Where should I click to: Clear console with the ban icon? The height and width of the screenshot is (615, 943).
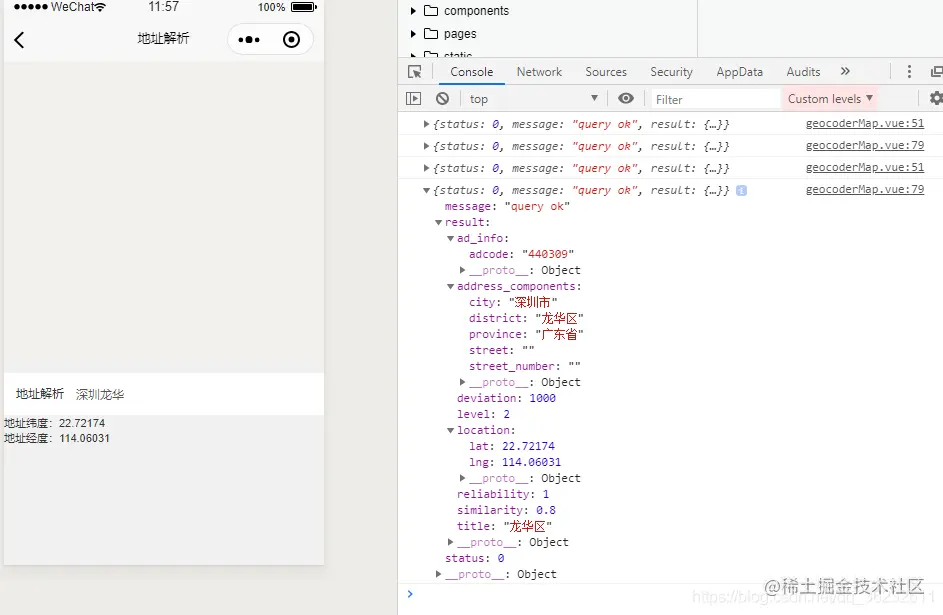tap(443, 99)
